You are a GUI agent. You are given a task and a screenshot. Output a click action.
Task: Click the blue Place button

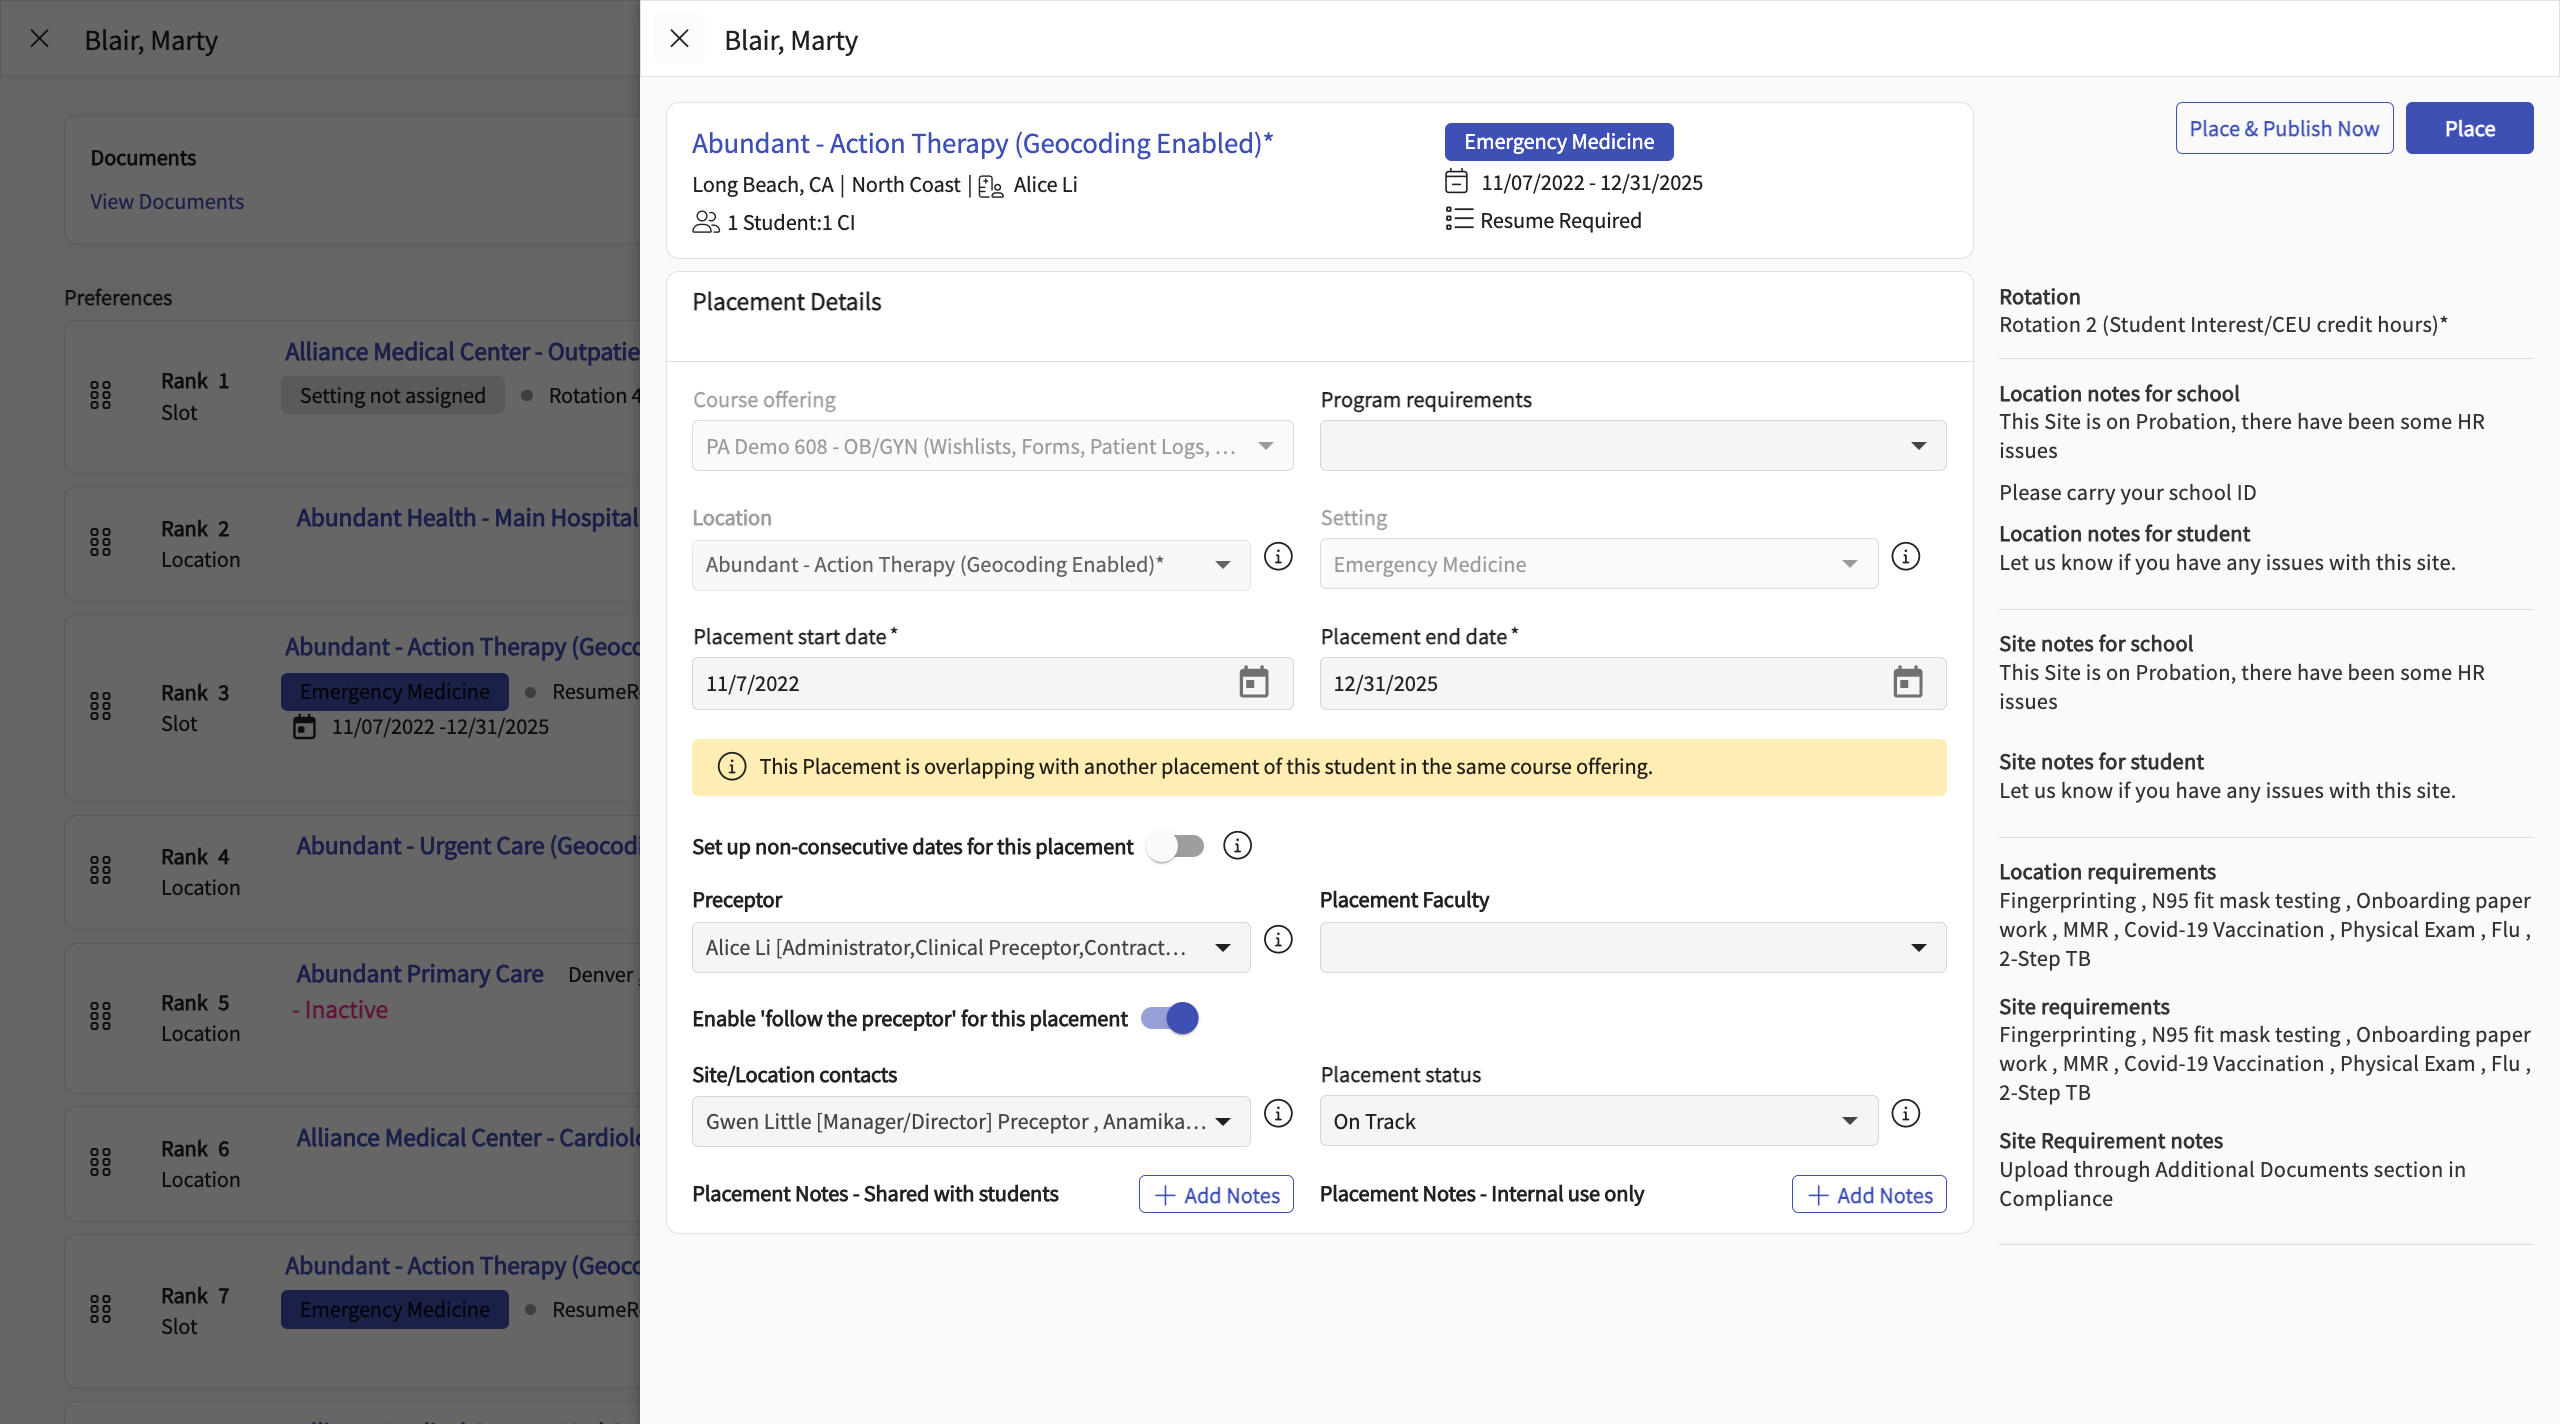click(x=2469, y=128)
